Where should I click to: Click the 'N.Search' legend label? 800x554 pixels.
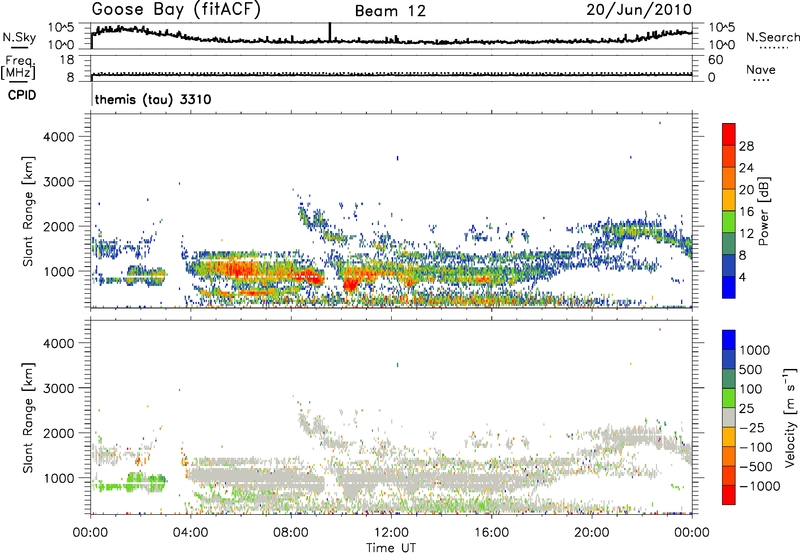[772, 37]
